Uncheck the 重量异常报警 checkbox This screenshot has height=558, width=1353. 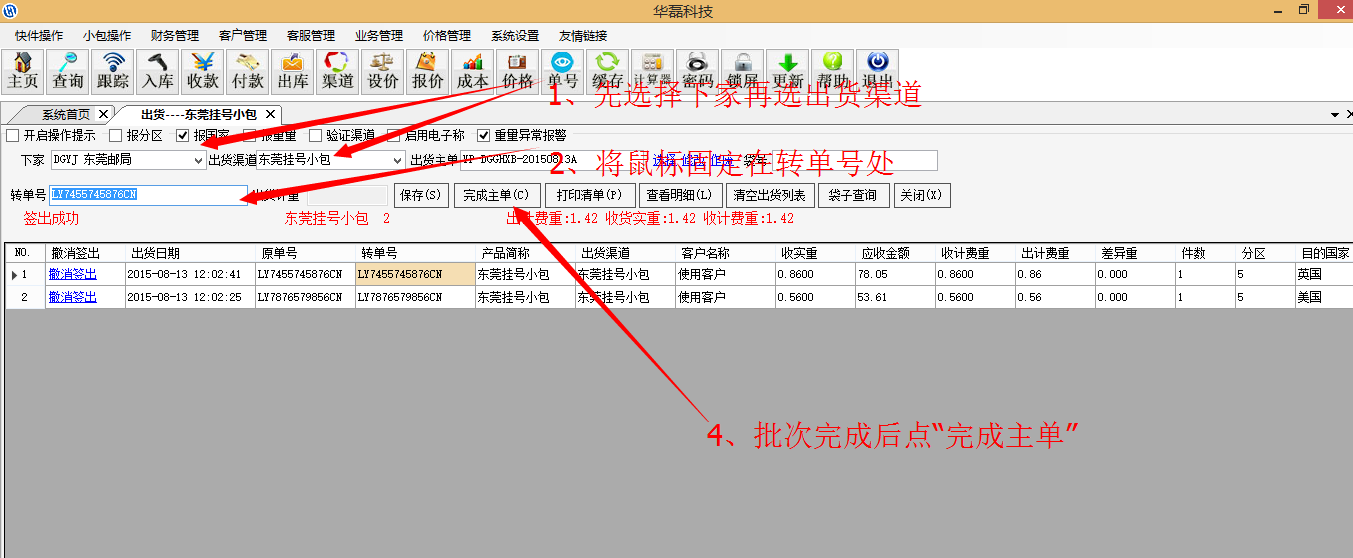coord(484,135)
